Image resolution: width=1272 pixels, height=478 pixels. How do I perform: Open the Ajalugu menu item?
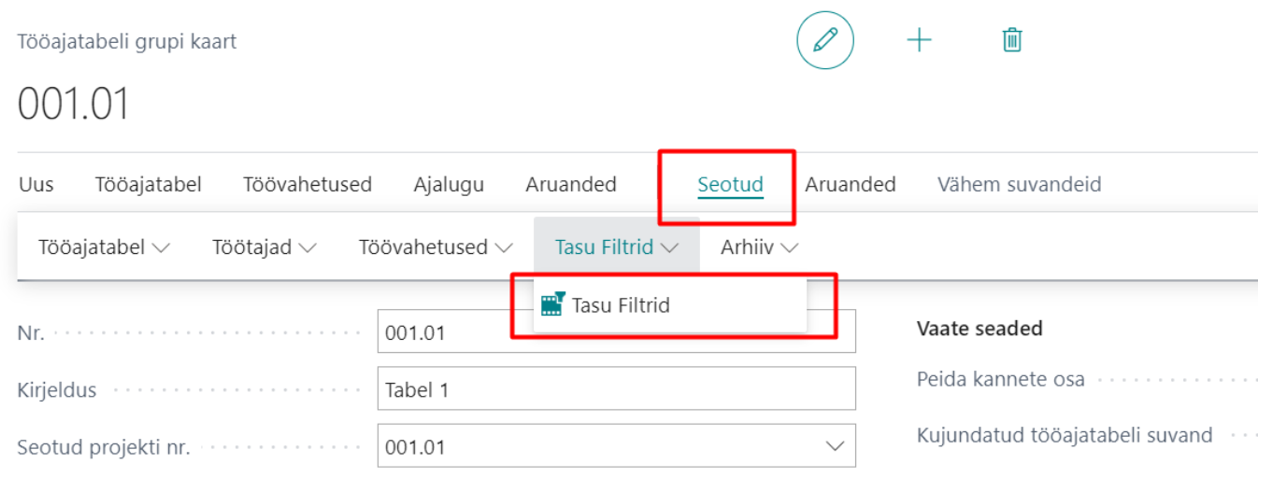[x=449, y=185]
